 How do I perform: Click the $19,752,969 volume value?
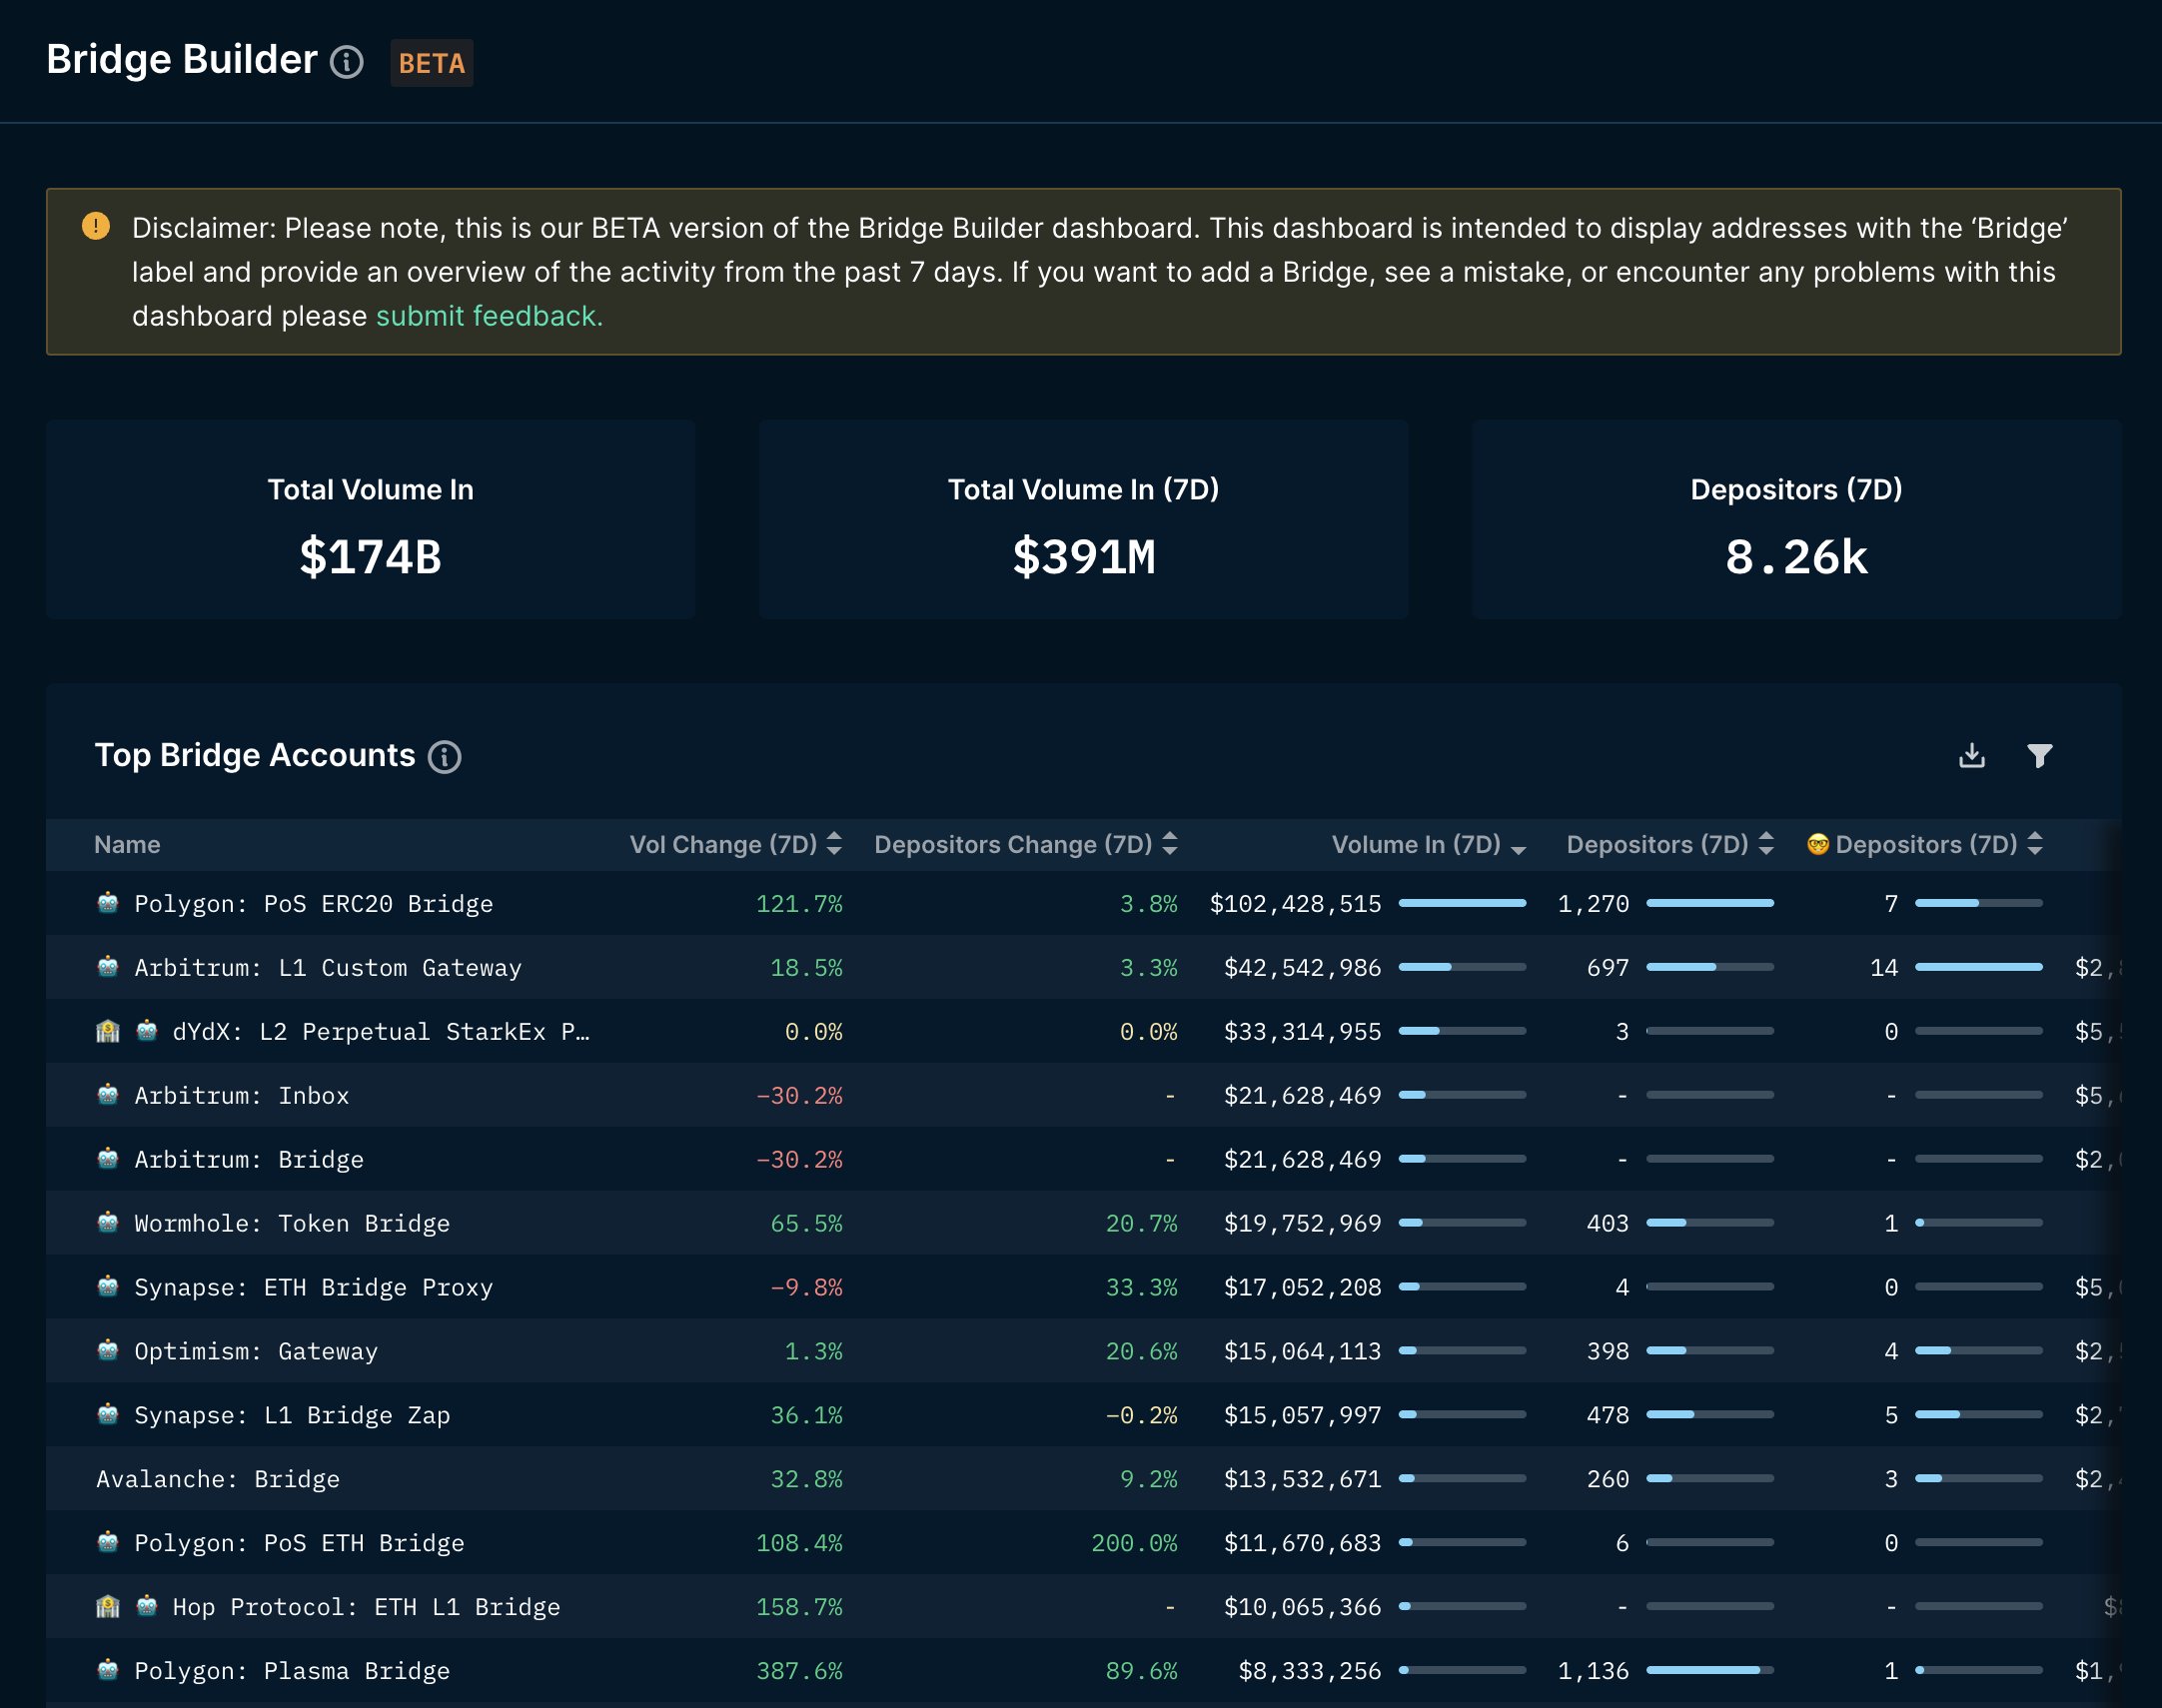1302,1224
